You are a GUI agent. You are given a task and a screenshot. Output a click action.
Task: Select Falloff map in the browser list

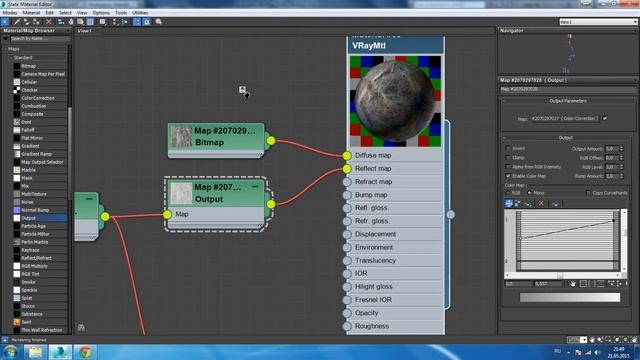[x=29, y=130]
